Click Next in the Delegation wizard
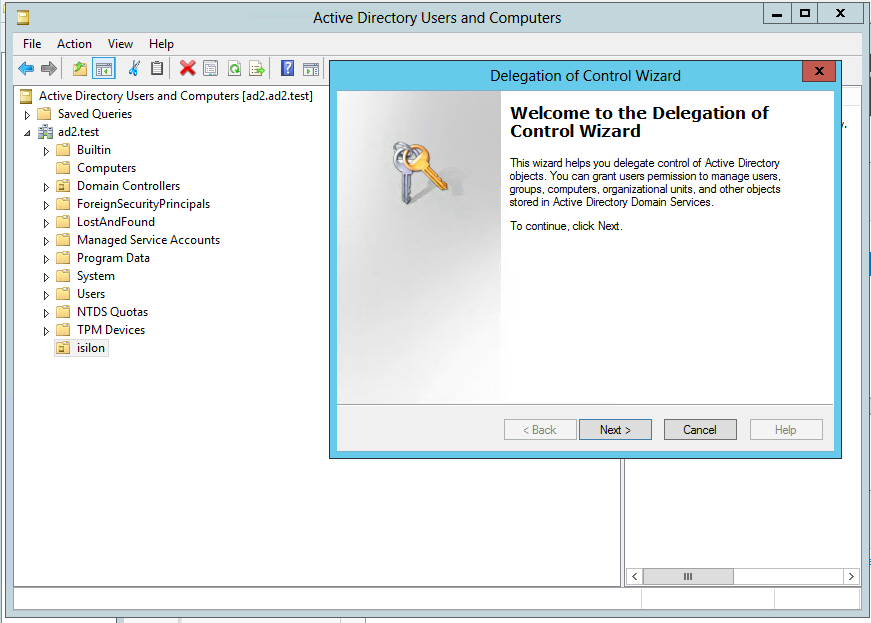871x623 pixels. click(x=615, y=430)
